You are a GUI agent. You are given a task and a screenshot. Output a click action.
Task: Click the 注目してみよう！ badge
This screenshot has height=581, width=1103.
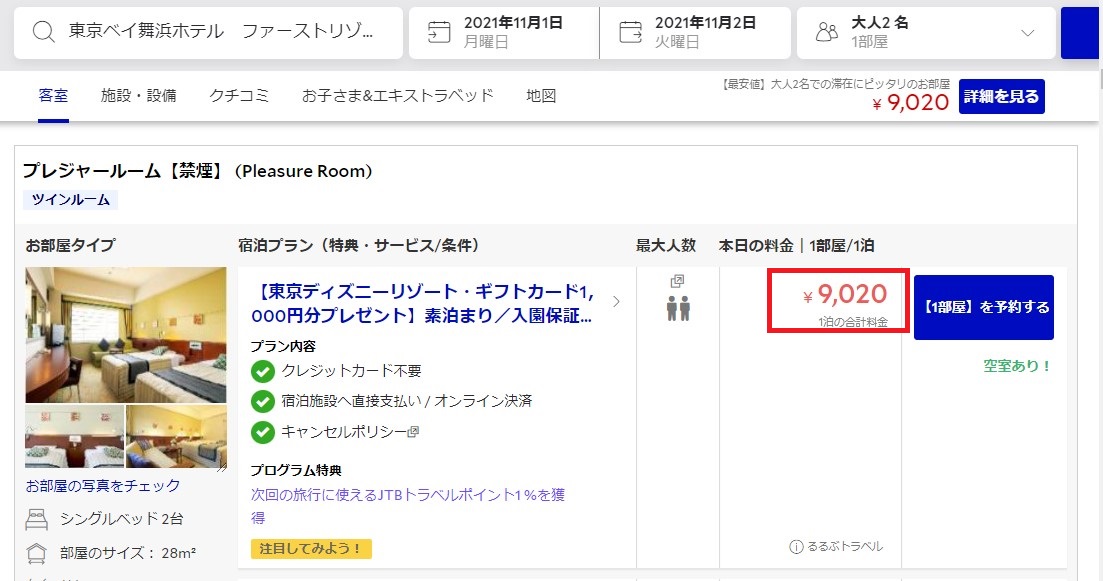click(311, 549)
